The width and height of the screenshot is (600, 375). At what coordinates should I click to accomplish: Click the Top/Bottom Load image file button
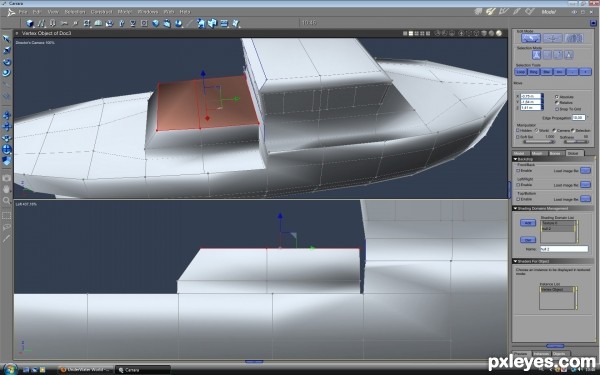585,199
